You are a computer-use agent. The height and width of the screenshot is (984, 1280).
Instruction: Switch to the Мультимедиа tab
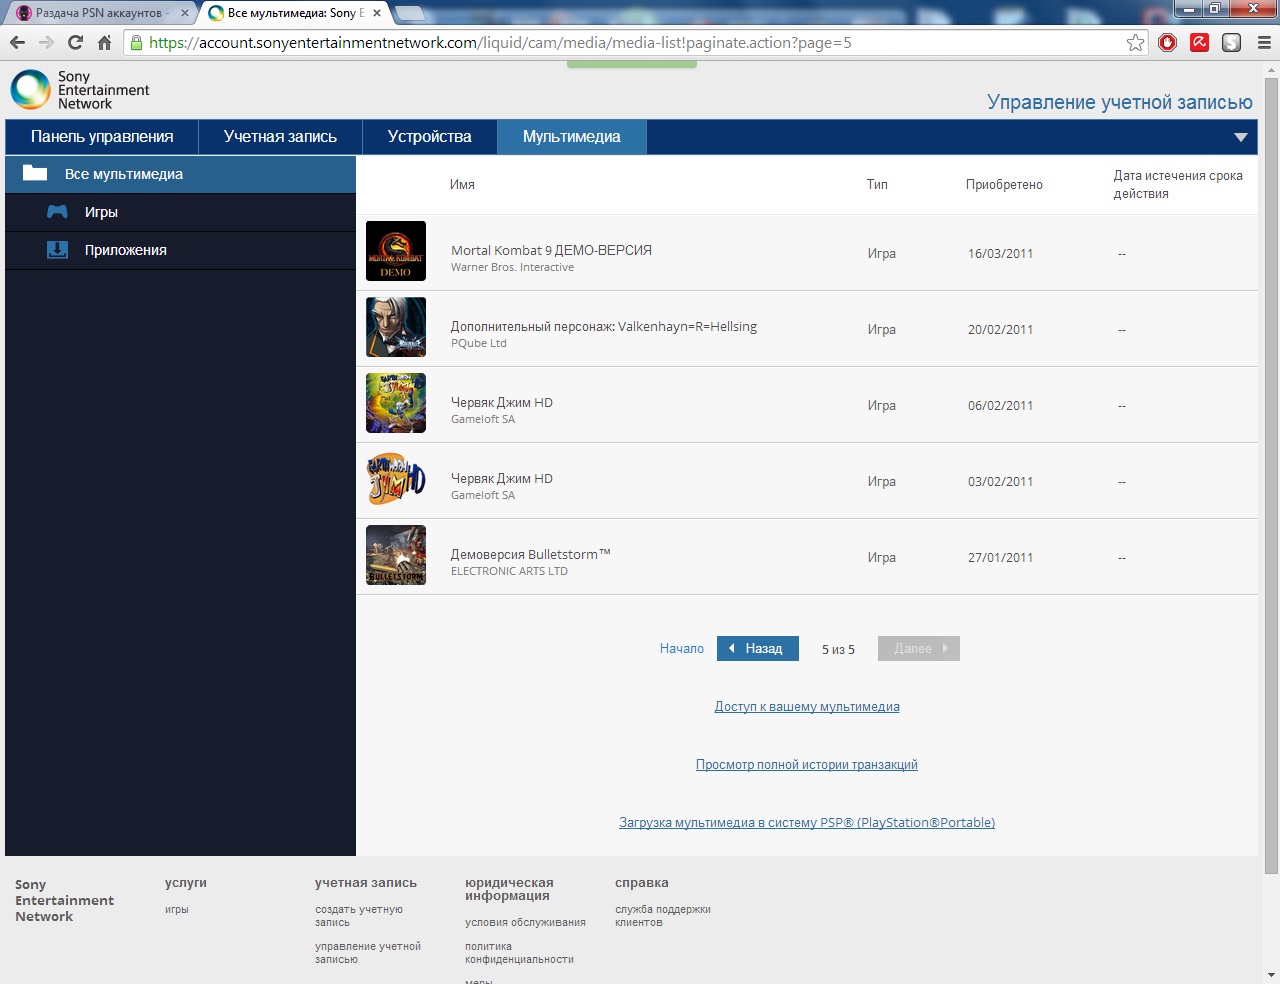point(572,137)
